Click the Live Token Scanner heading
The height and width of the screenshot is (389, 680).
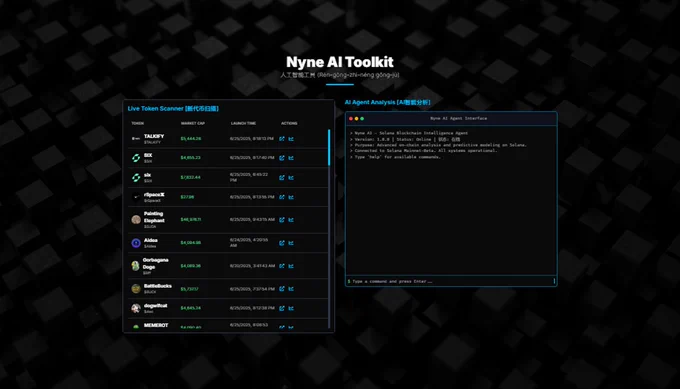coord(173,108)
